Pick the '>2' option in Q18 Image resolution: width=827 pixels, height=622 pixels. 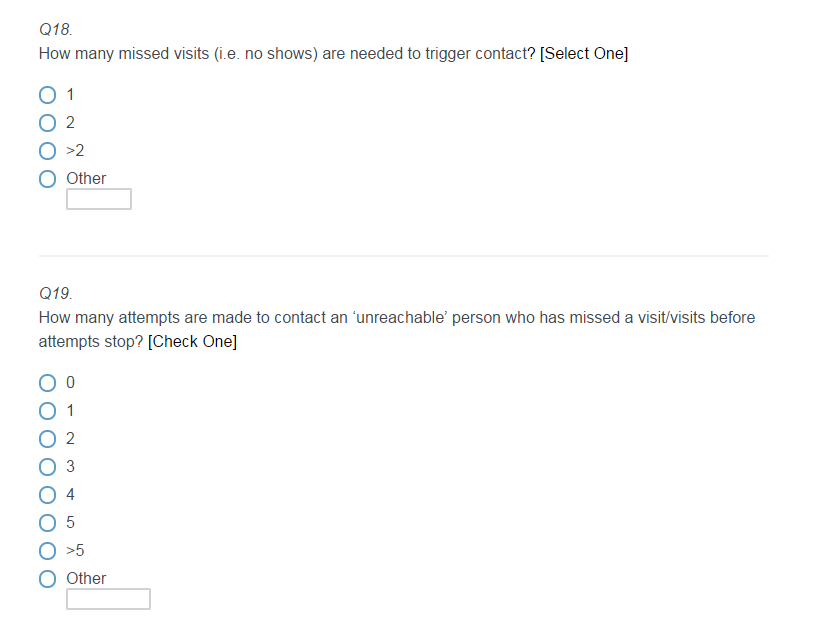coord(48,151)
